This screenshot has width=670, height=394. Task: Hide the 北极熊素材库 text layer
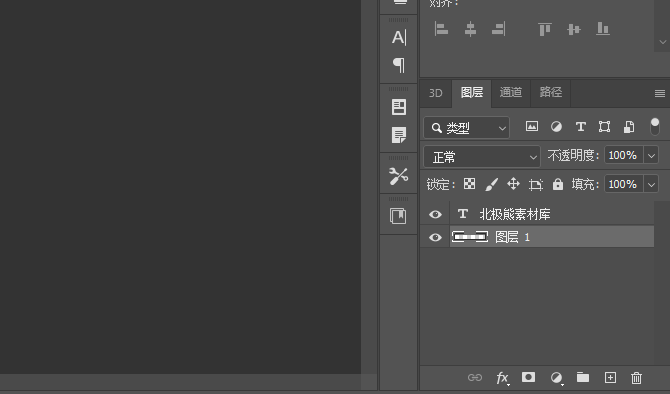[435, 214]
